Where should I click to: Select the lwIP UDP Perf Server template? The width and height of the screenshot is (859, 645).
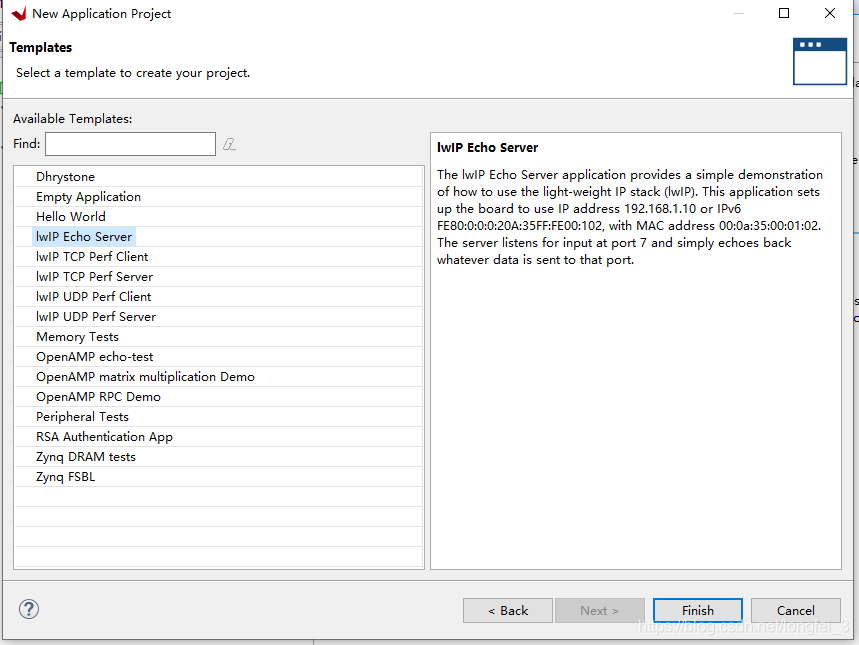point(219,317)
